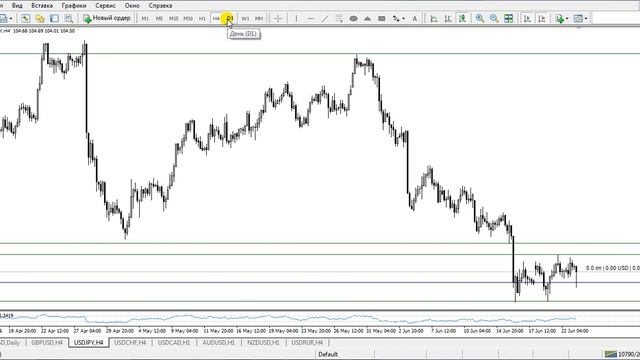Expand the indicators dropdown arrow
The image size is (640, 360).
pyautogui.click(x=567, y=18)
